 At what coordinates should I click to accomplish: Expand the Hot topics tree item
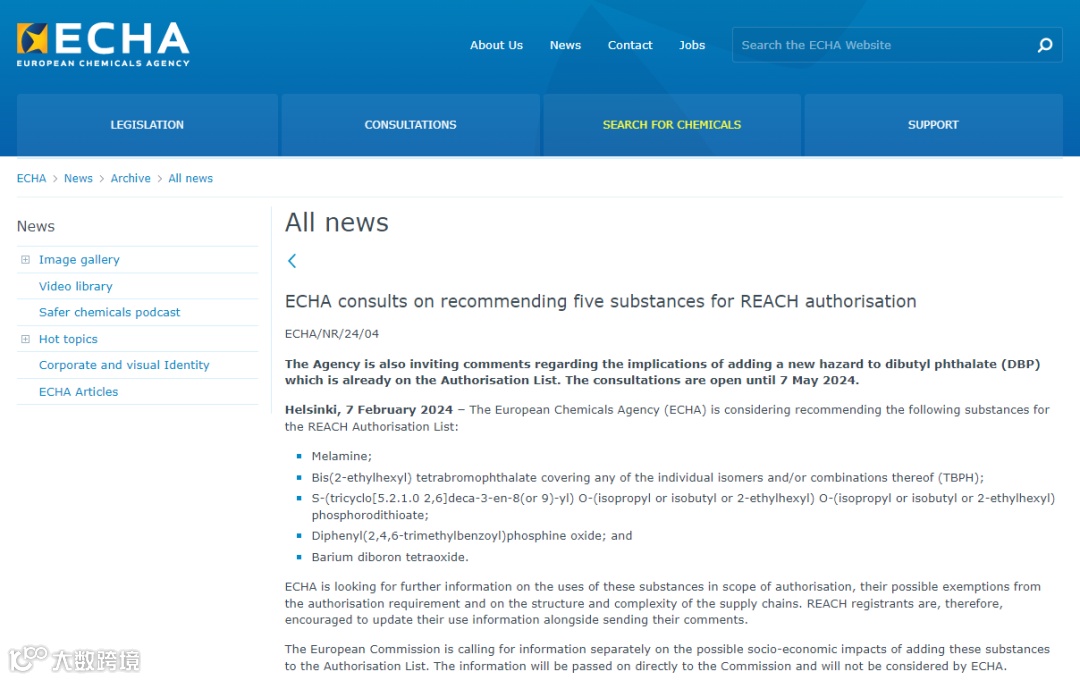pyautogui.click(x=25, y=339)
